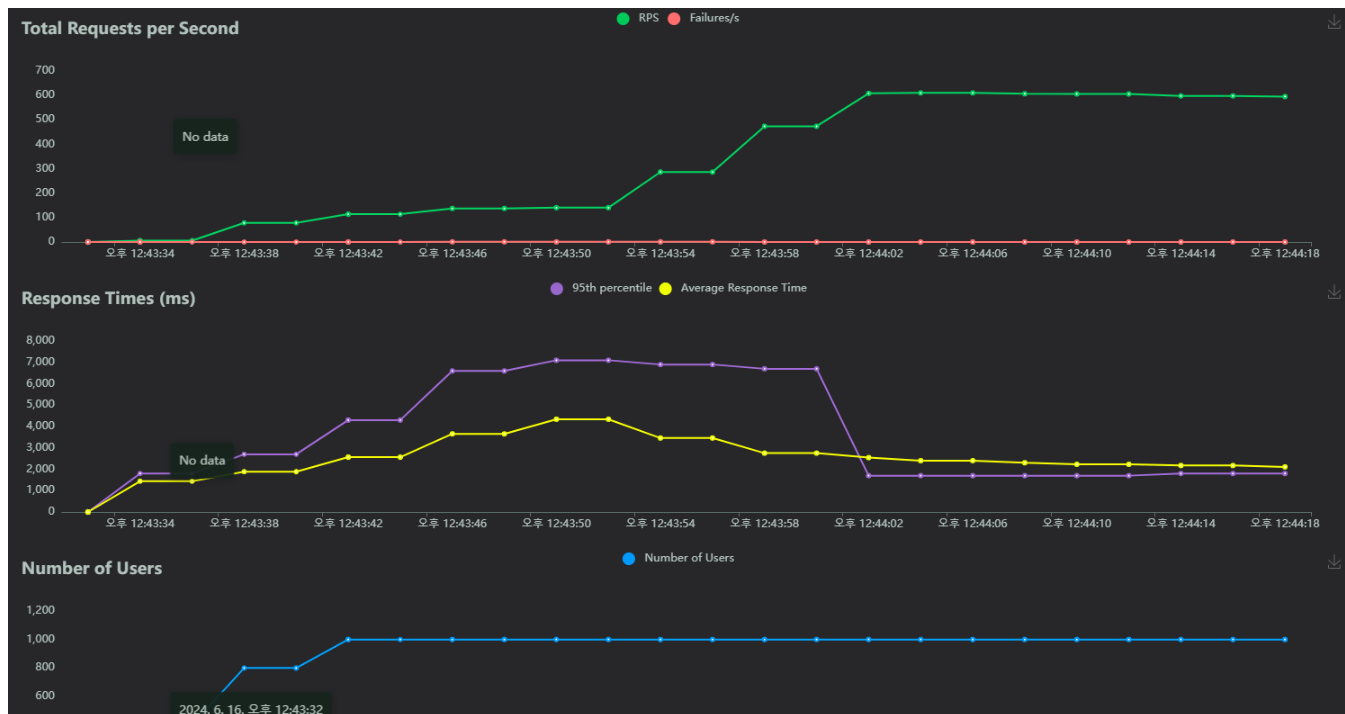
Task: Click the last green RPS data point
Action: coord(1285,97)
